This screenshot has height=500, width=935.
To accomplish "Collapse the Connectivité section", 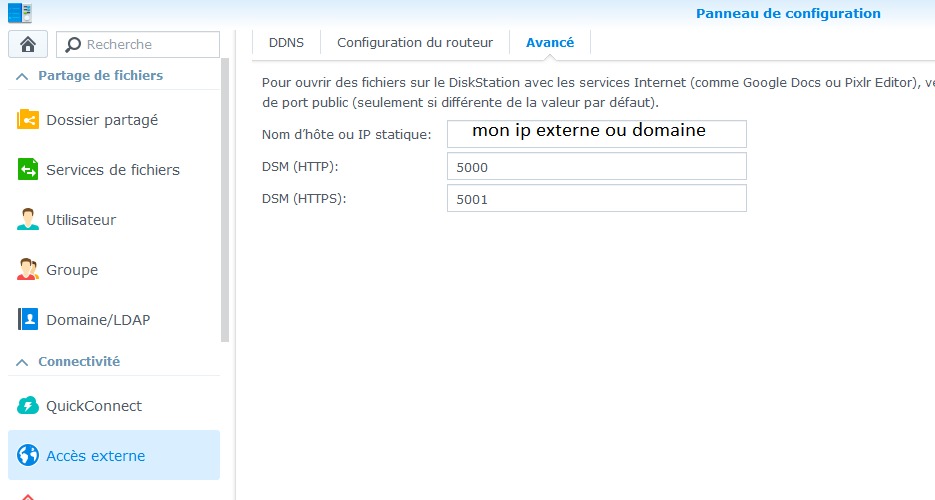I will [x=22, y=362].
